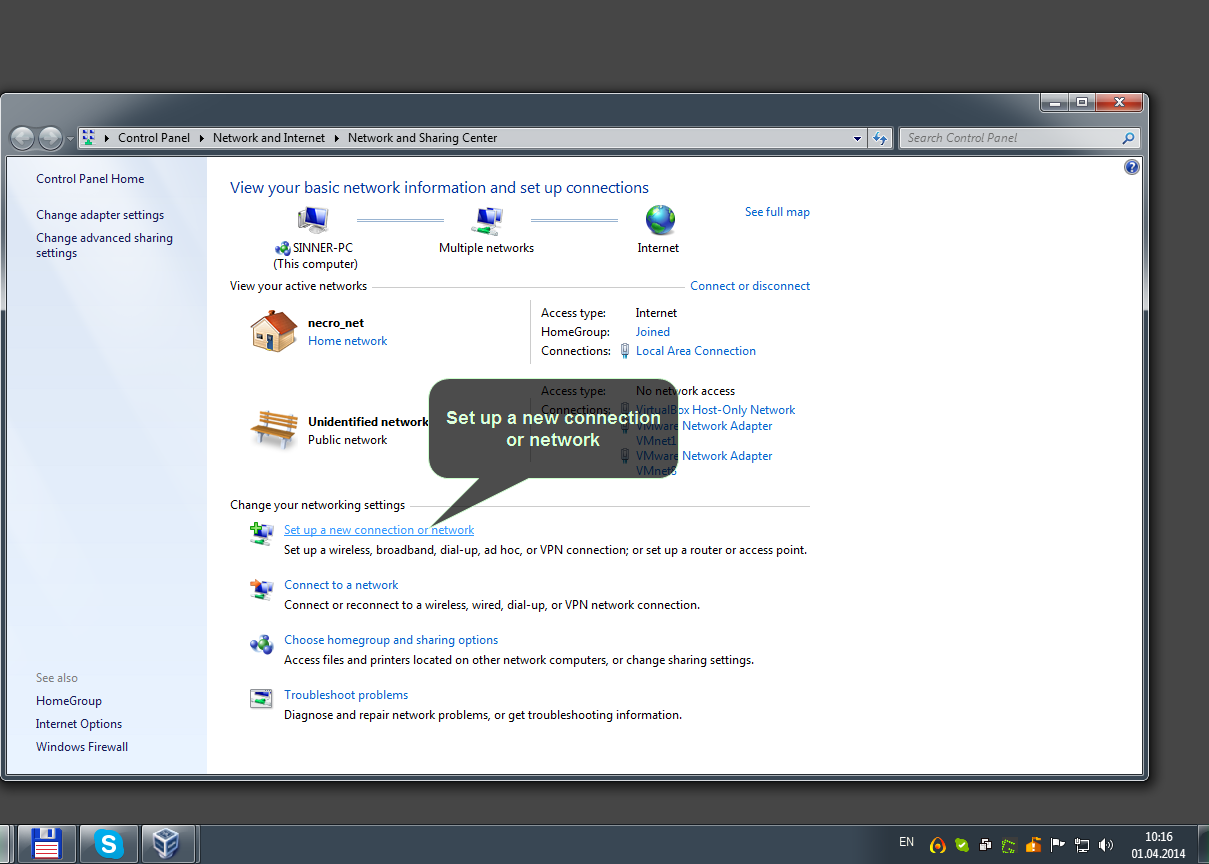
Task: Open Windows Firewall under See also
Action: [x=82, y=747]
